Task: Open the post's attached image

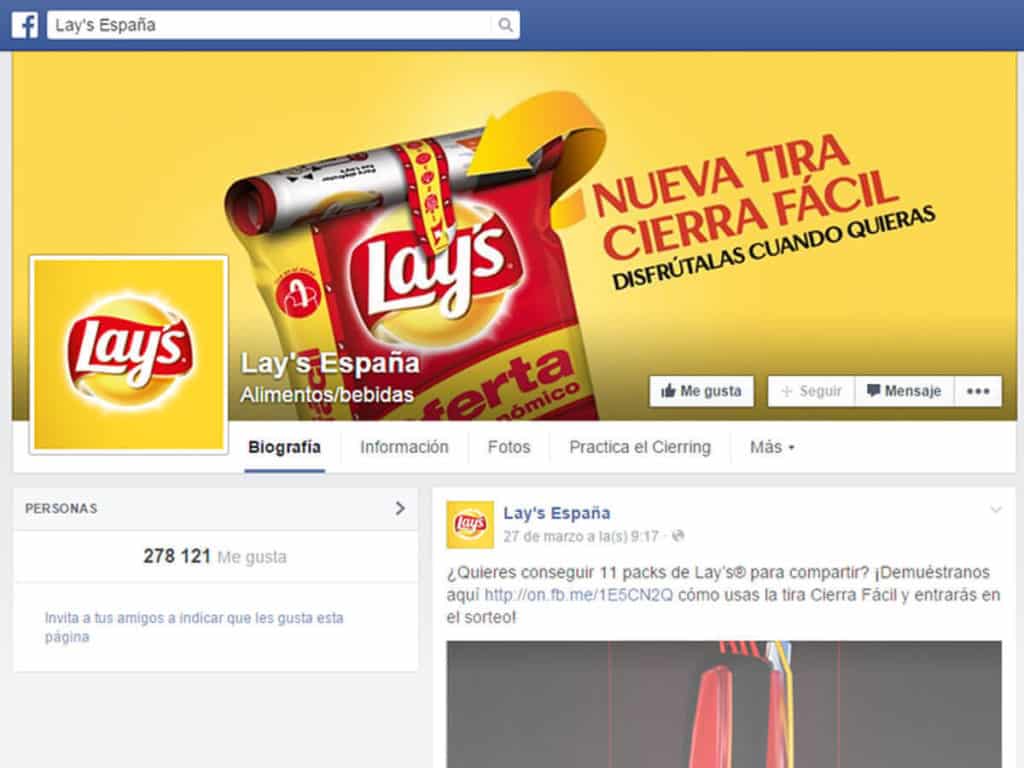Action: 724,704
